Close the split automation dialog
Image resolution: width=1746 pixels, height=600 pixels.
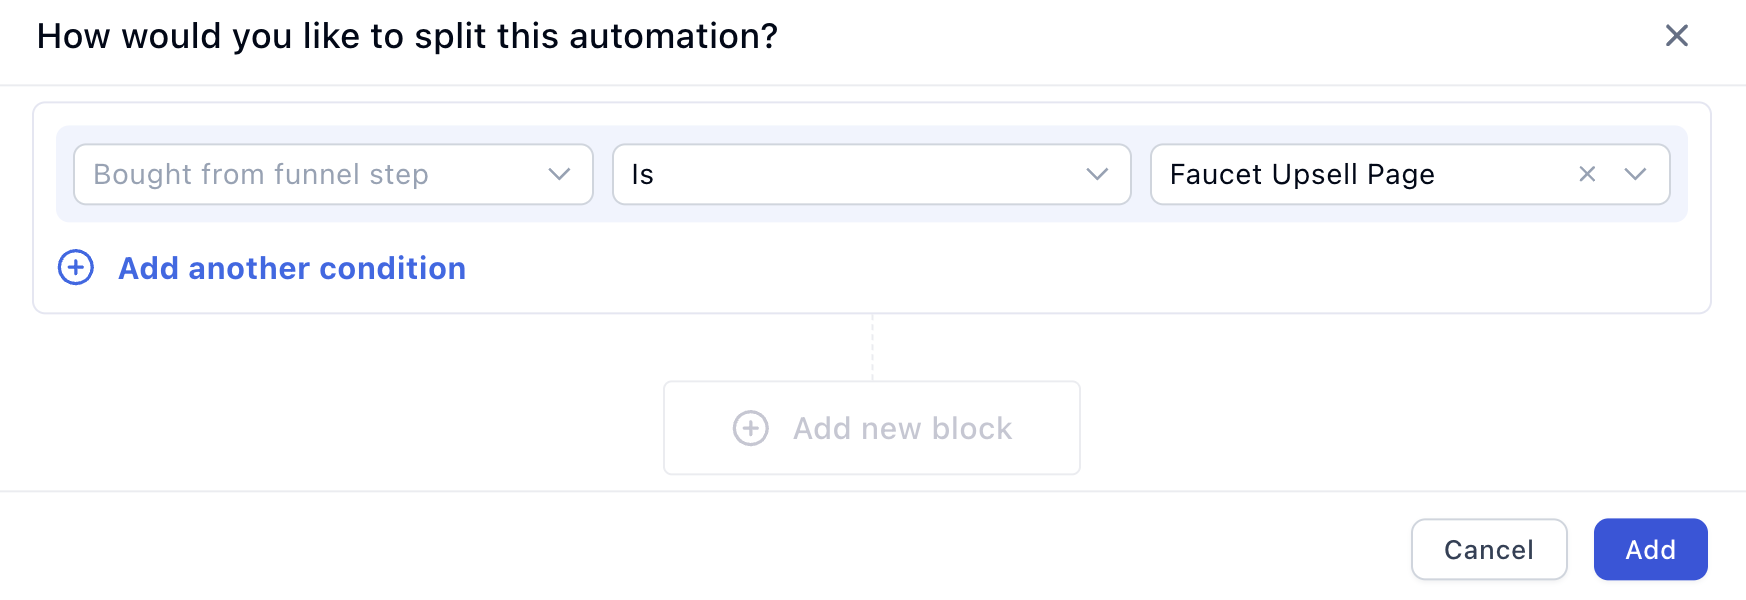[x=1676, y=36]
